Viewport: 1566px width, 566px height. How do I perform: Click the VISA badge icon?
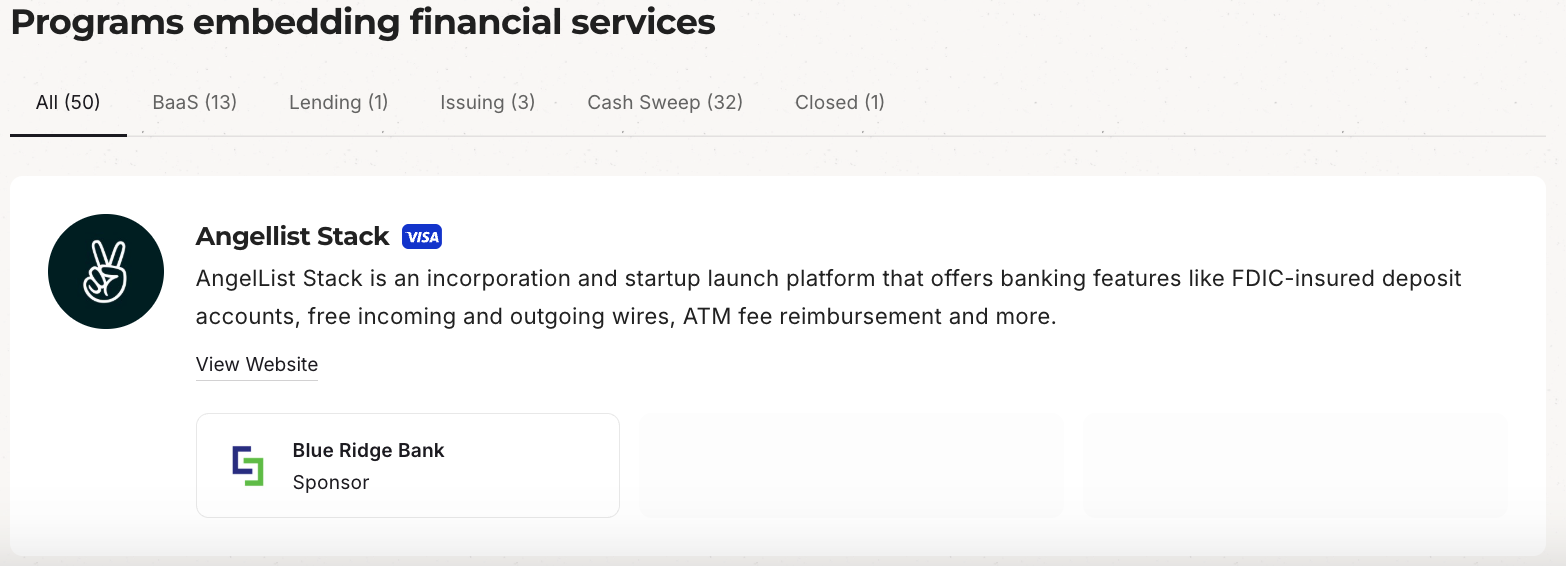click(422, 237)
